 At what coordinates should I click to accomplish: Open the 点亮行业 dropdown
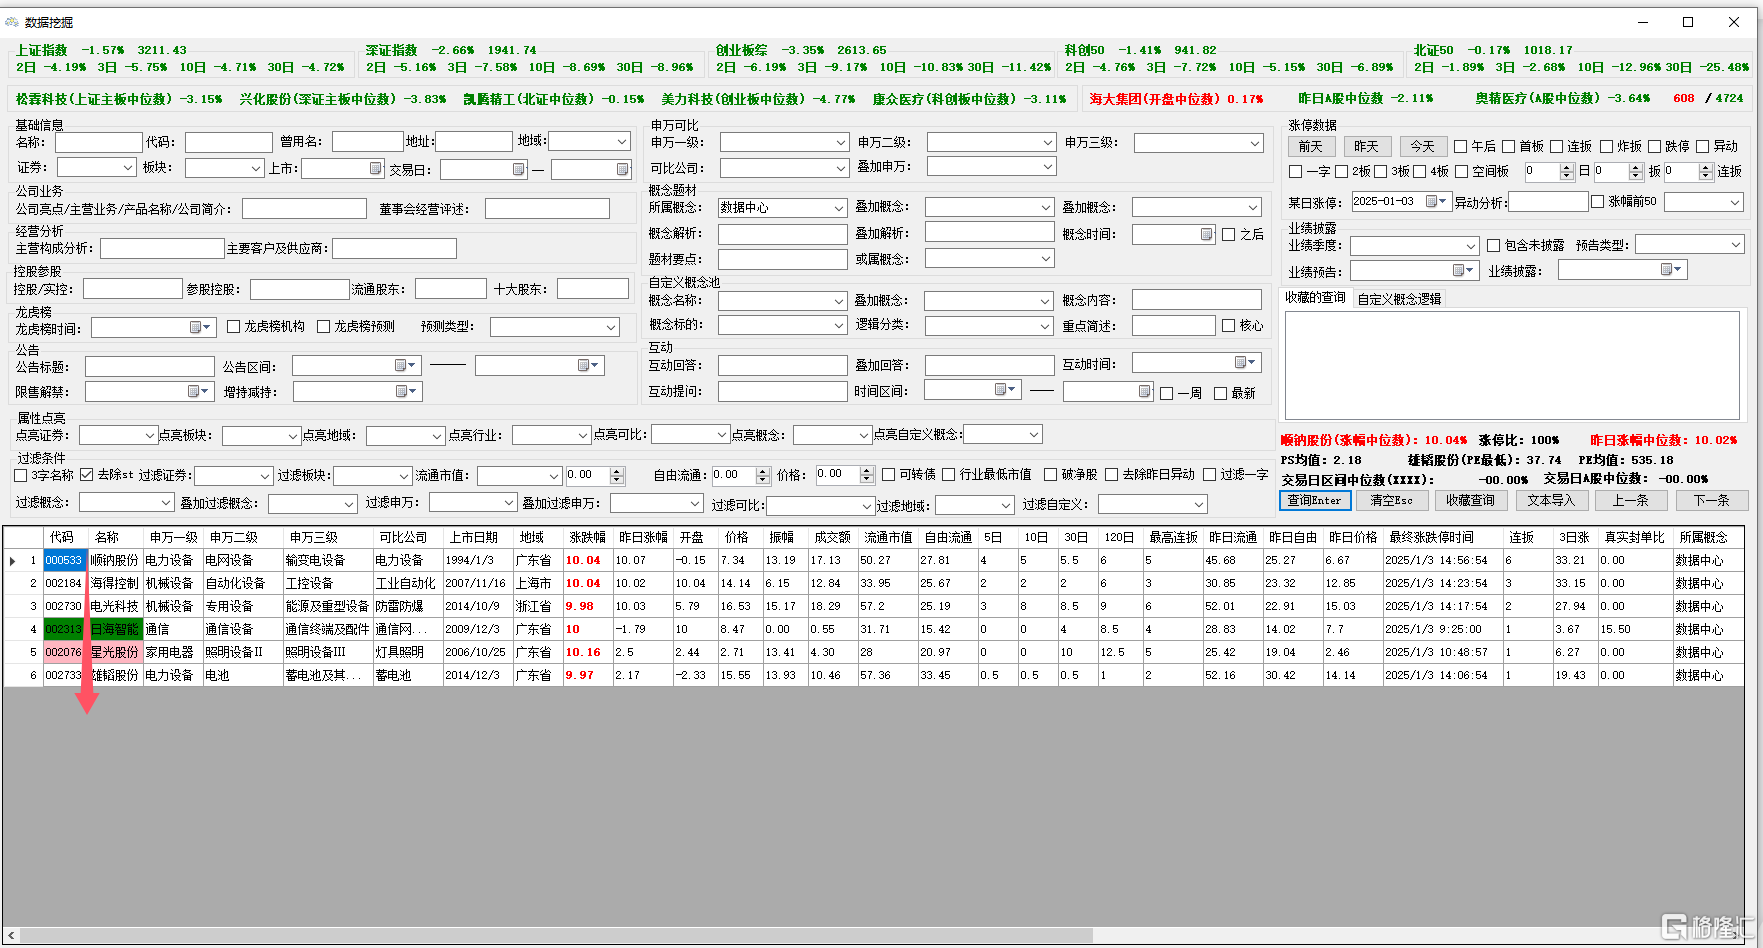click(x=583, y=435)
